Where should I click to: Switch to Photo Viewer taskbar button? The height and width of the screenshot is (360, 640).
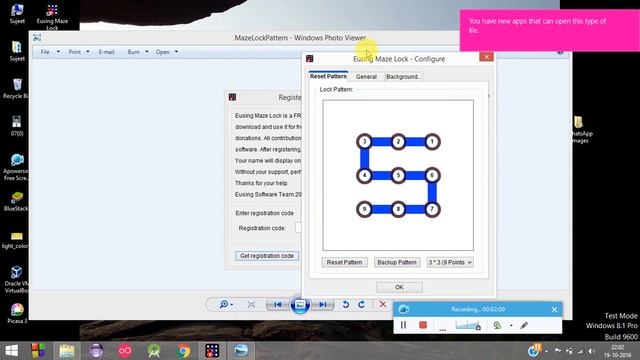point(241,351)
